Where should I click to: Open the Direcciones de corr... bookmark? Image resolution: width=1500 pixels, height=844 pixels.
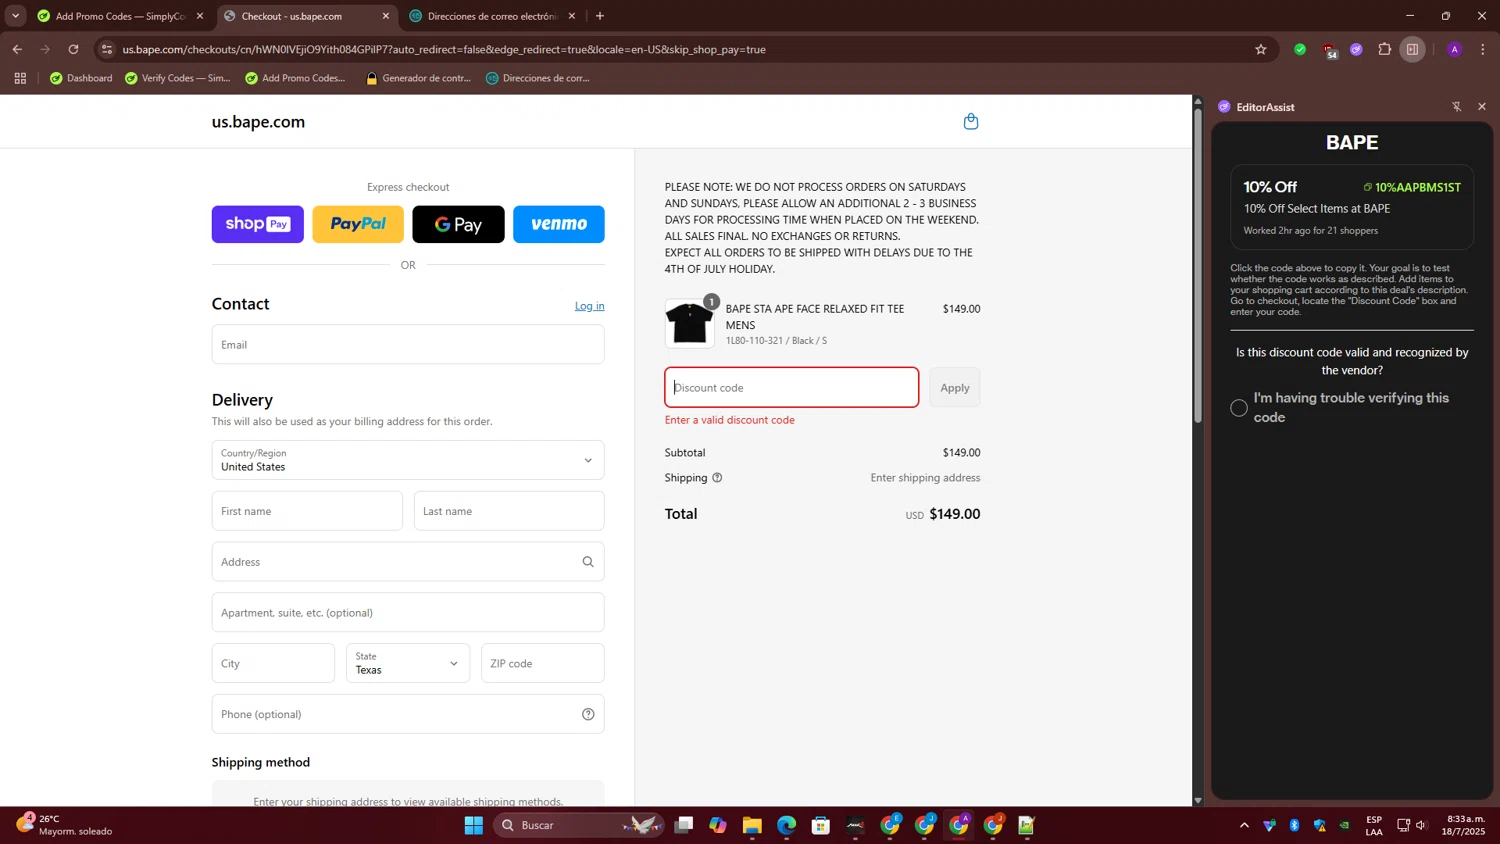[x=538, y=78]
